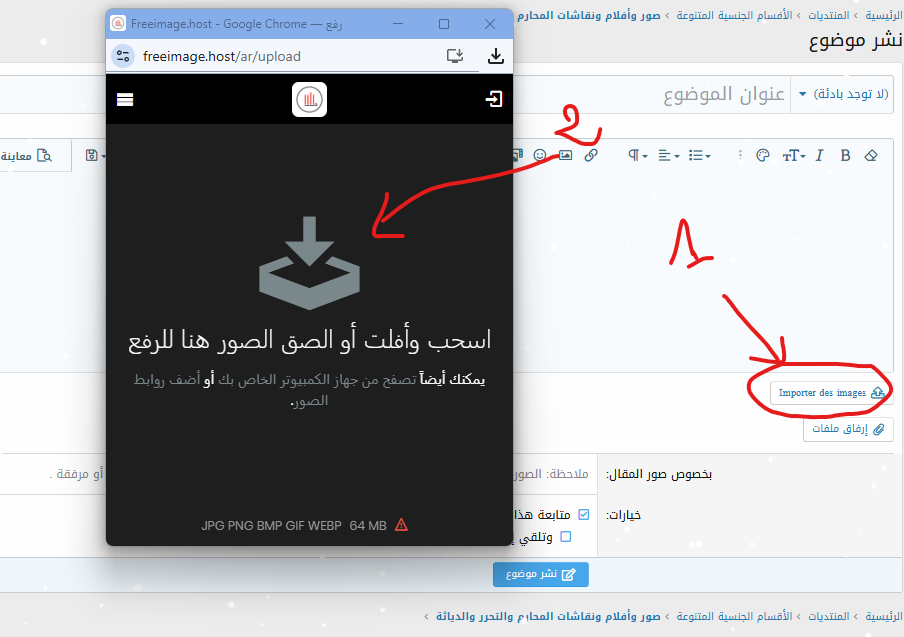Click the Freeimage.host logo icon

(310, 100)
